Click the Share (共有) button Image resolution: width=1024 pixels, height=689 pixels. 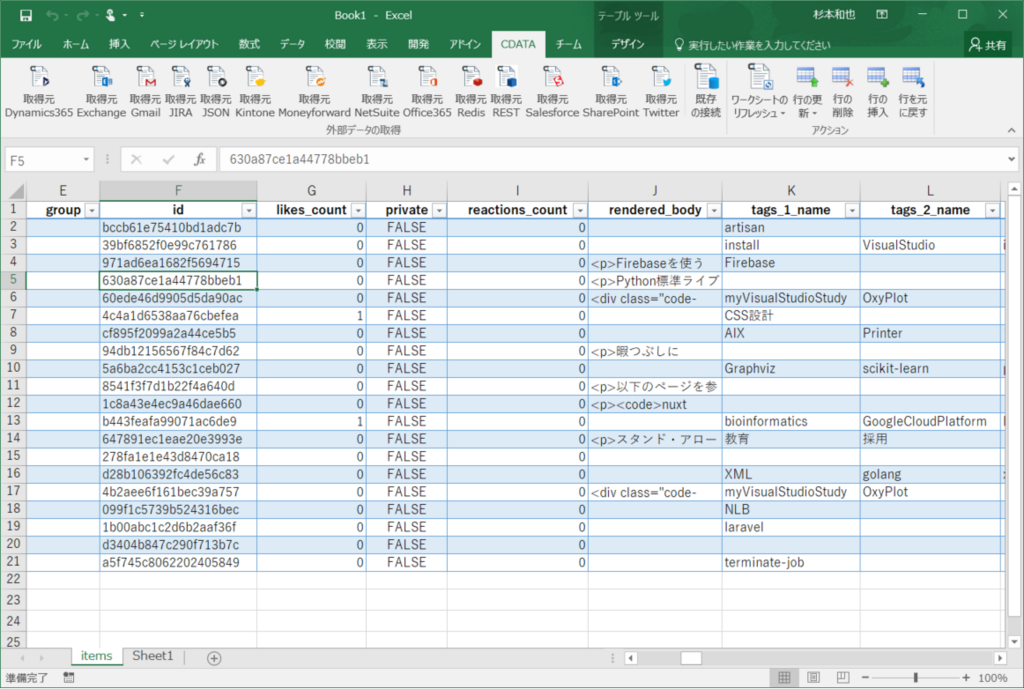pyautogui.click(x=987, y=45)
